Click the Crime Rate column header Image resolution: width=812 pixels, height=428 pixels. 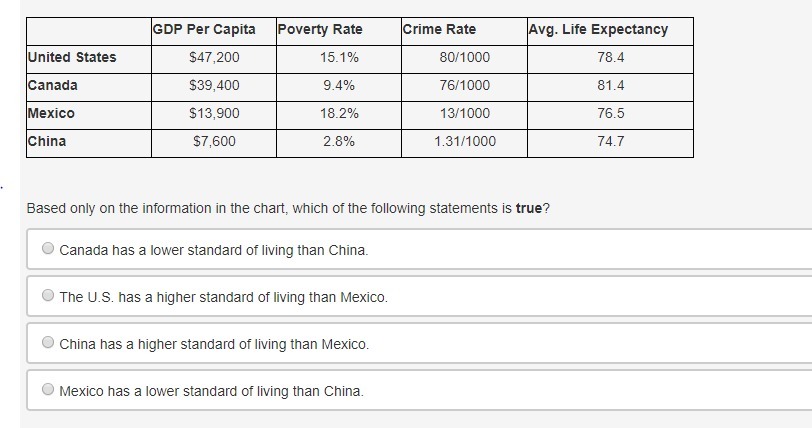click(440, 29)
